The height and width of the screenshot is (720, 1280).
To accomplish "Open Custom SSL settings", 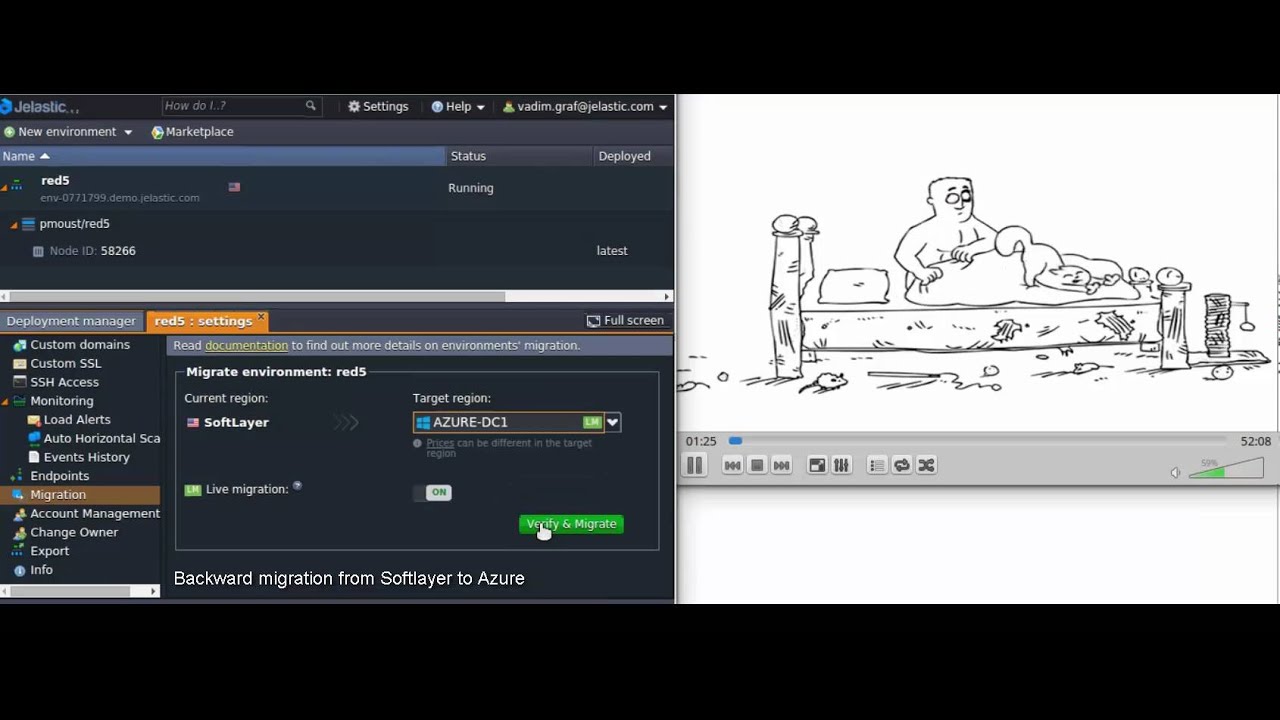I will click(x=66, y=364).
